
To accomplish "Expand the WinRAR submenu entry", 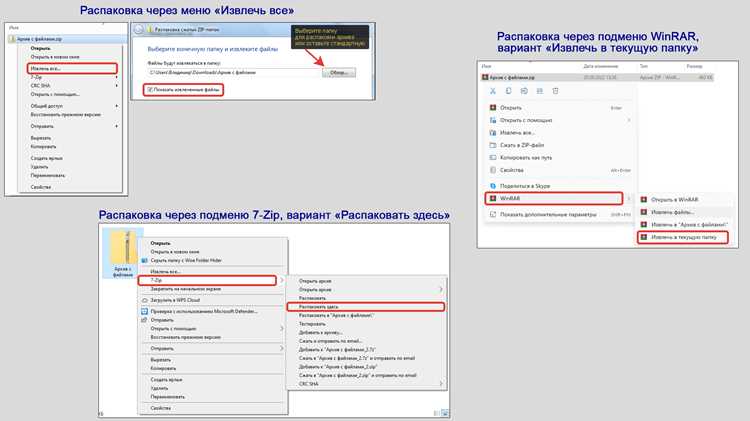I will (554, 199).
